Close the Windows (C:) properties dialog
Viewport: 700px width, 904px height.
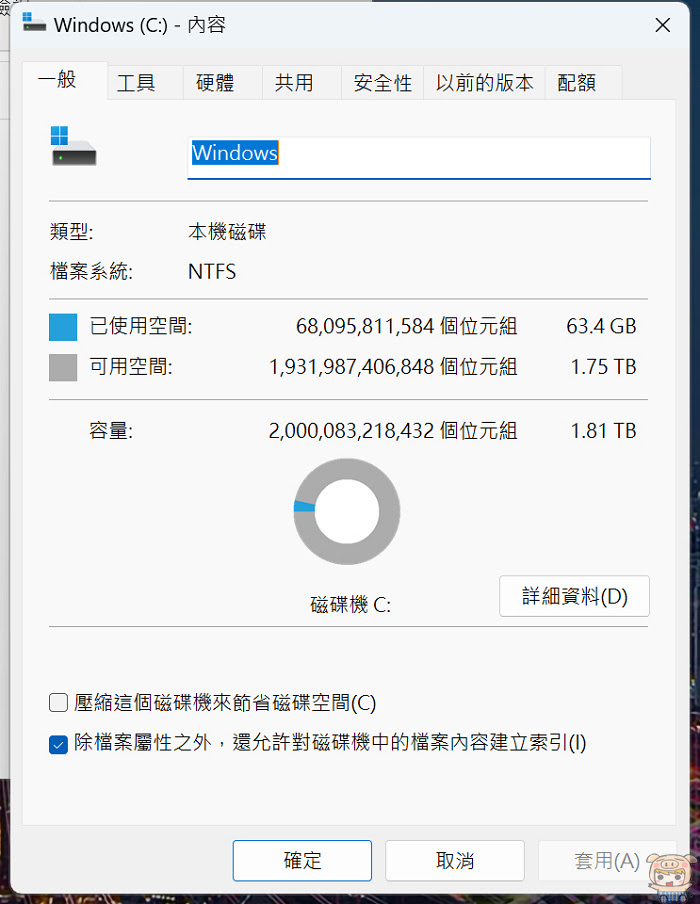663,25
